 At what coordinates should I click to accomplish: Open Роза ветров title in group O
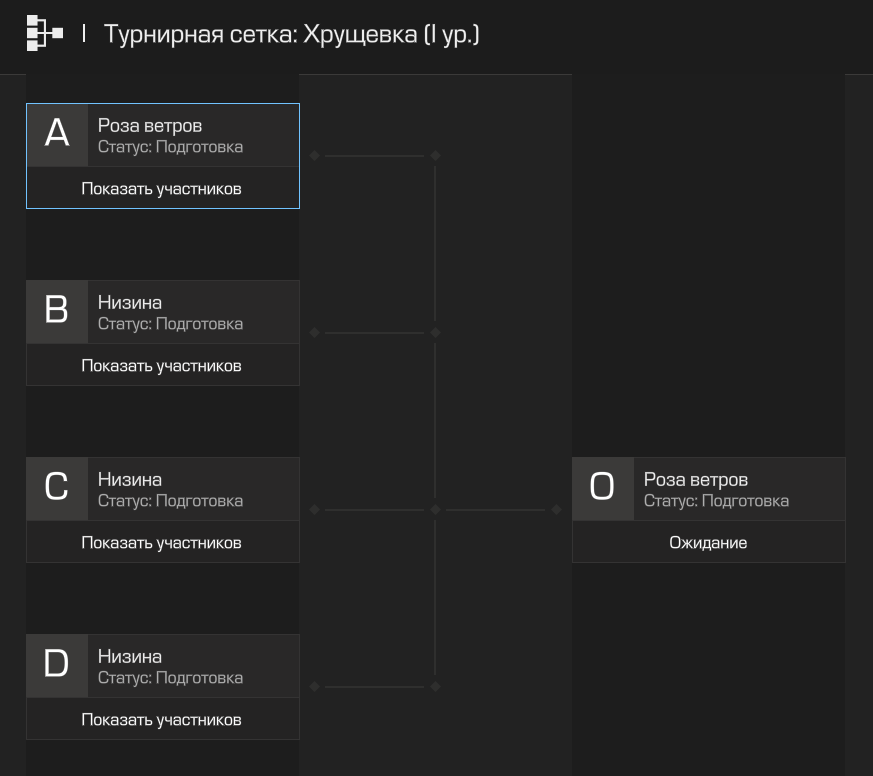[x=696, y=480]
